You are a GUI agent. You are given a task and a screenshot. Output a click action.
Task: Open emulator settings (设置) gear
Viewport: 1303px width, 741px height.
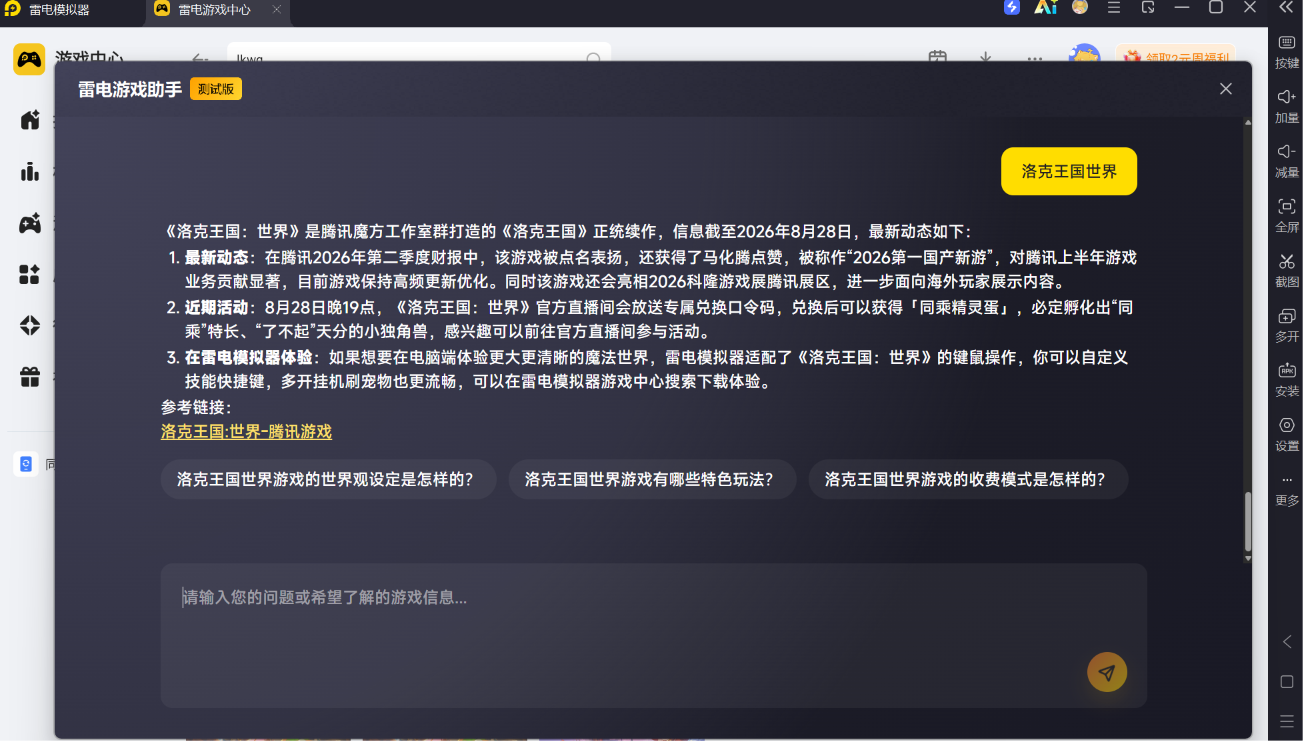tap(1287, 435)
